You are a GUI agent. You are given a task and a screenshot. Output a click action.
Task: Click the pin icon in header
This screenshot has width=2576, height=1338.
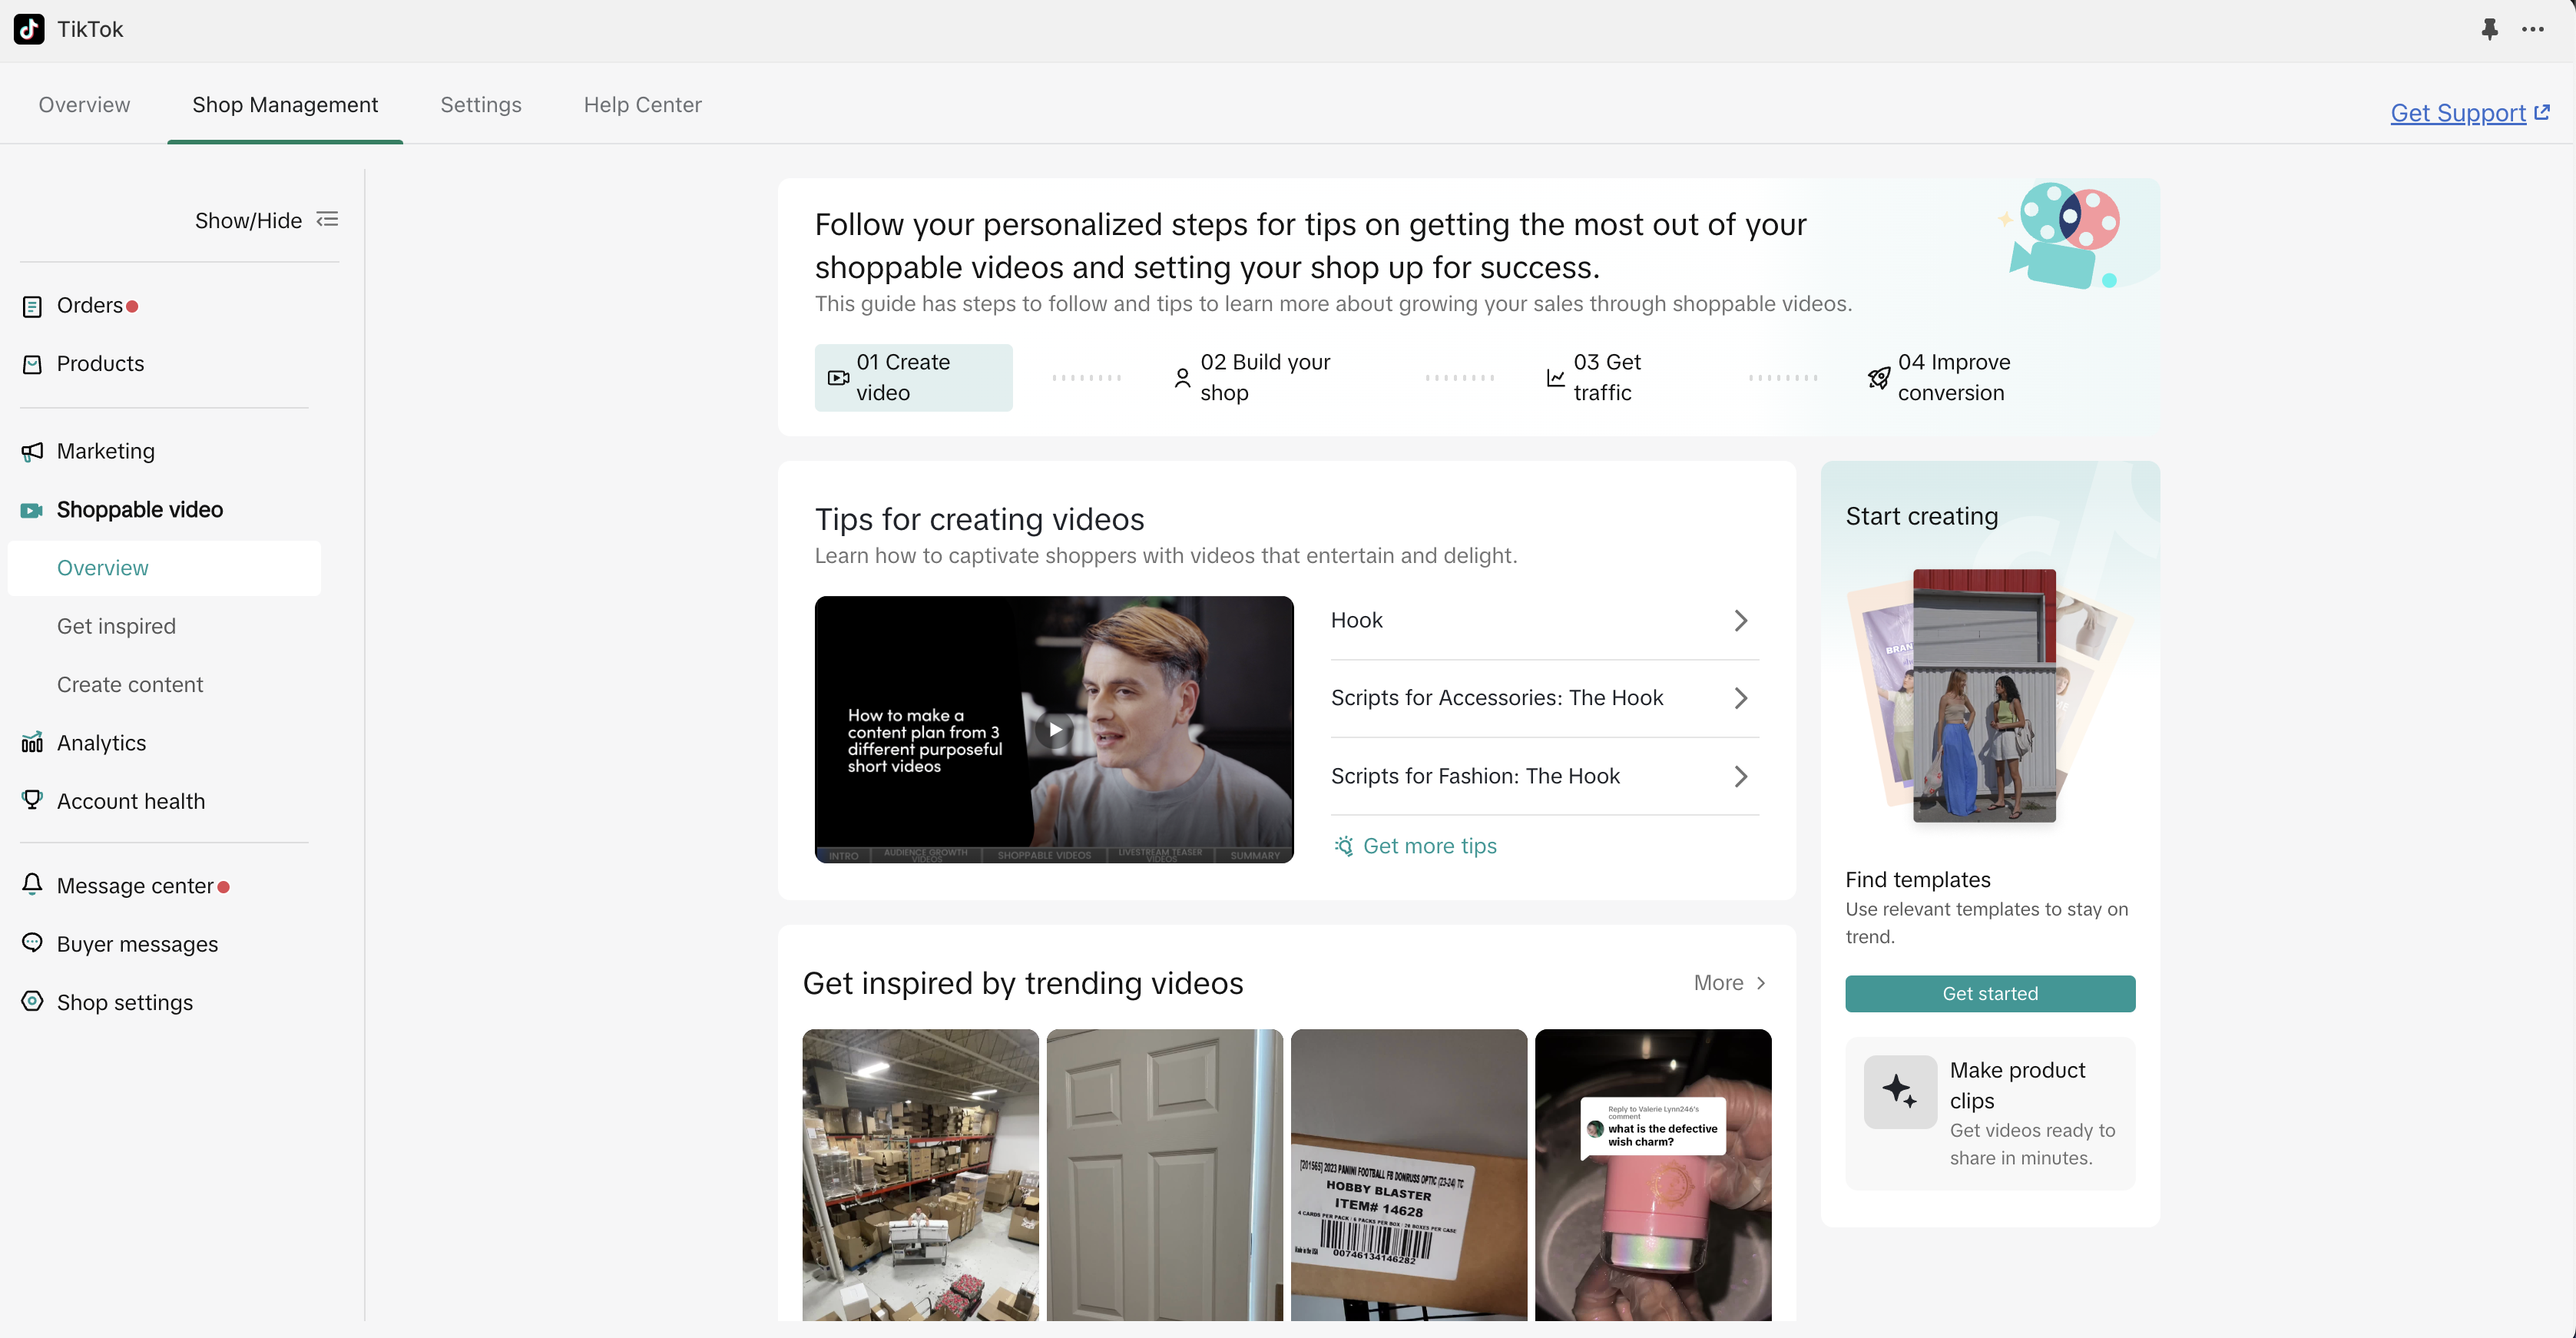[2489, 29]
